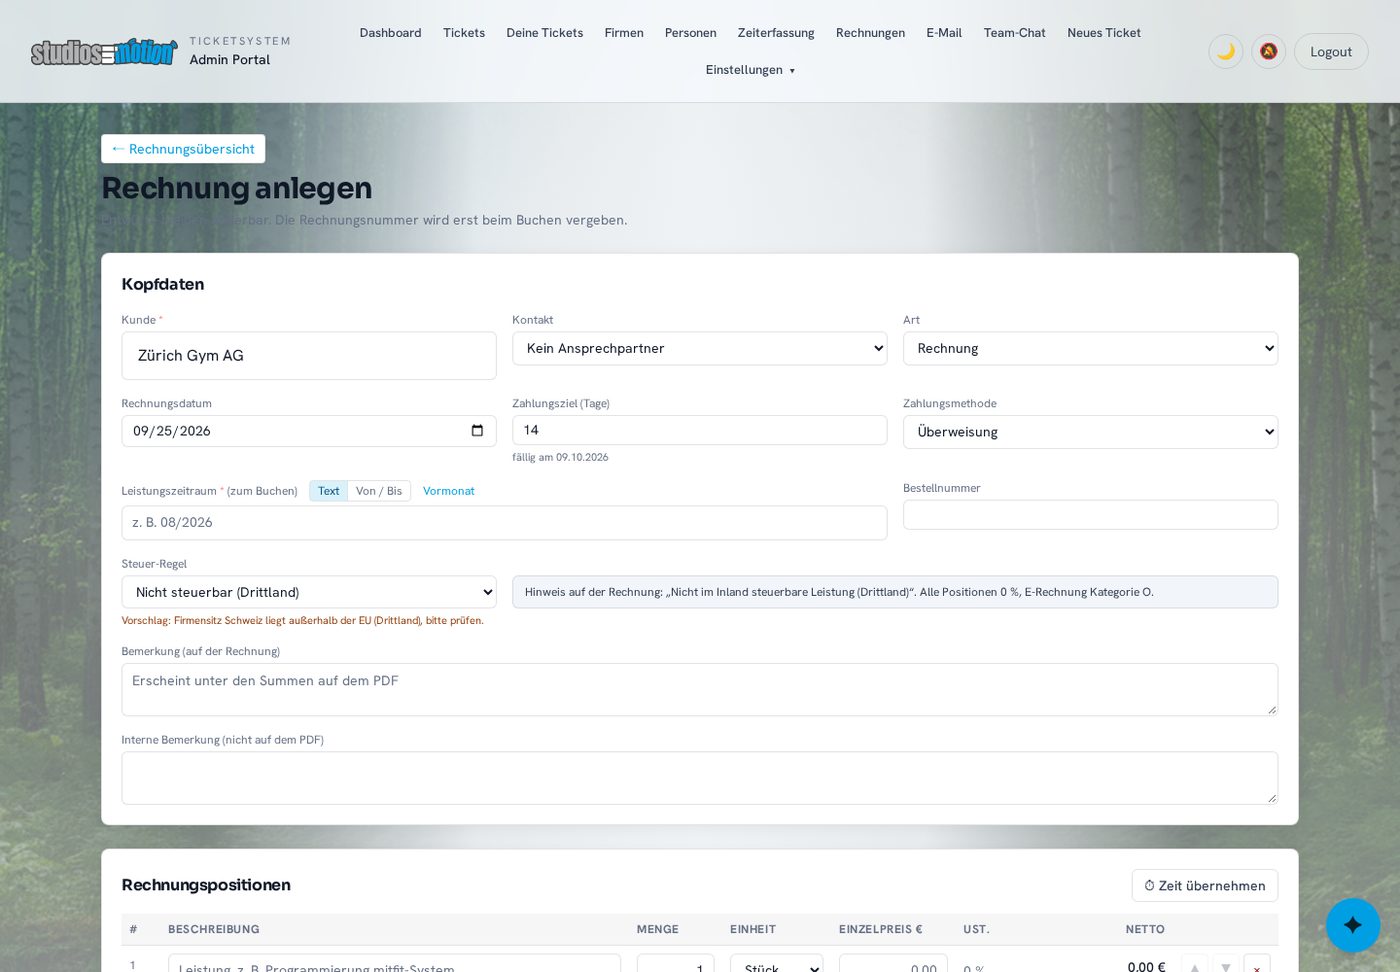Image resolution: width=1400 pixels, height=972 pixels.
Task: Open the Zahlungsmethode dropdown
Action: click(x=1090, y=432)
